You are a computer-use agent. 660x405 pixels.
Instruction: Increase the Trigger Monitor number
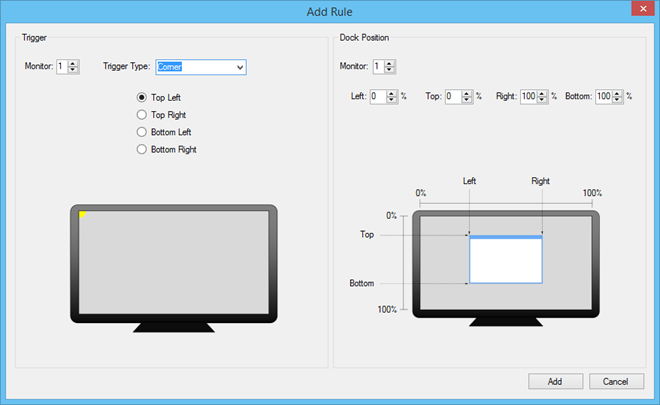(x=73, y=64)
